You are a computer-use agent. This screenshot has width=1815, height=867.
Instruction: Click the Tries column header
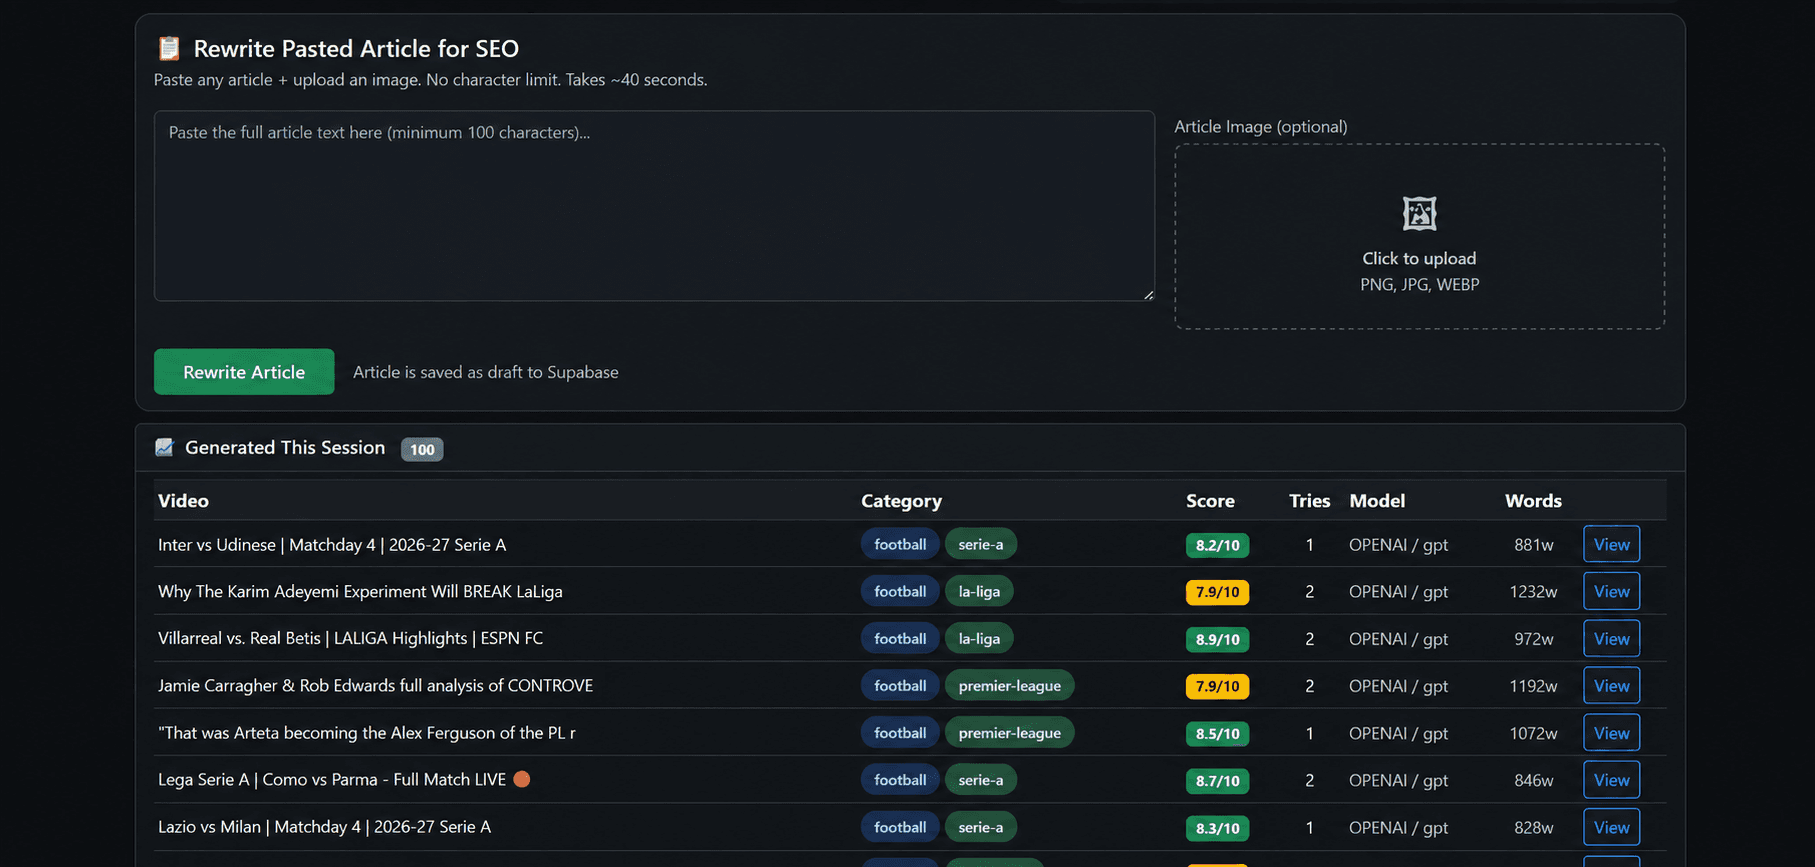[x=1309, y=501]
